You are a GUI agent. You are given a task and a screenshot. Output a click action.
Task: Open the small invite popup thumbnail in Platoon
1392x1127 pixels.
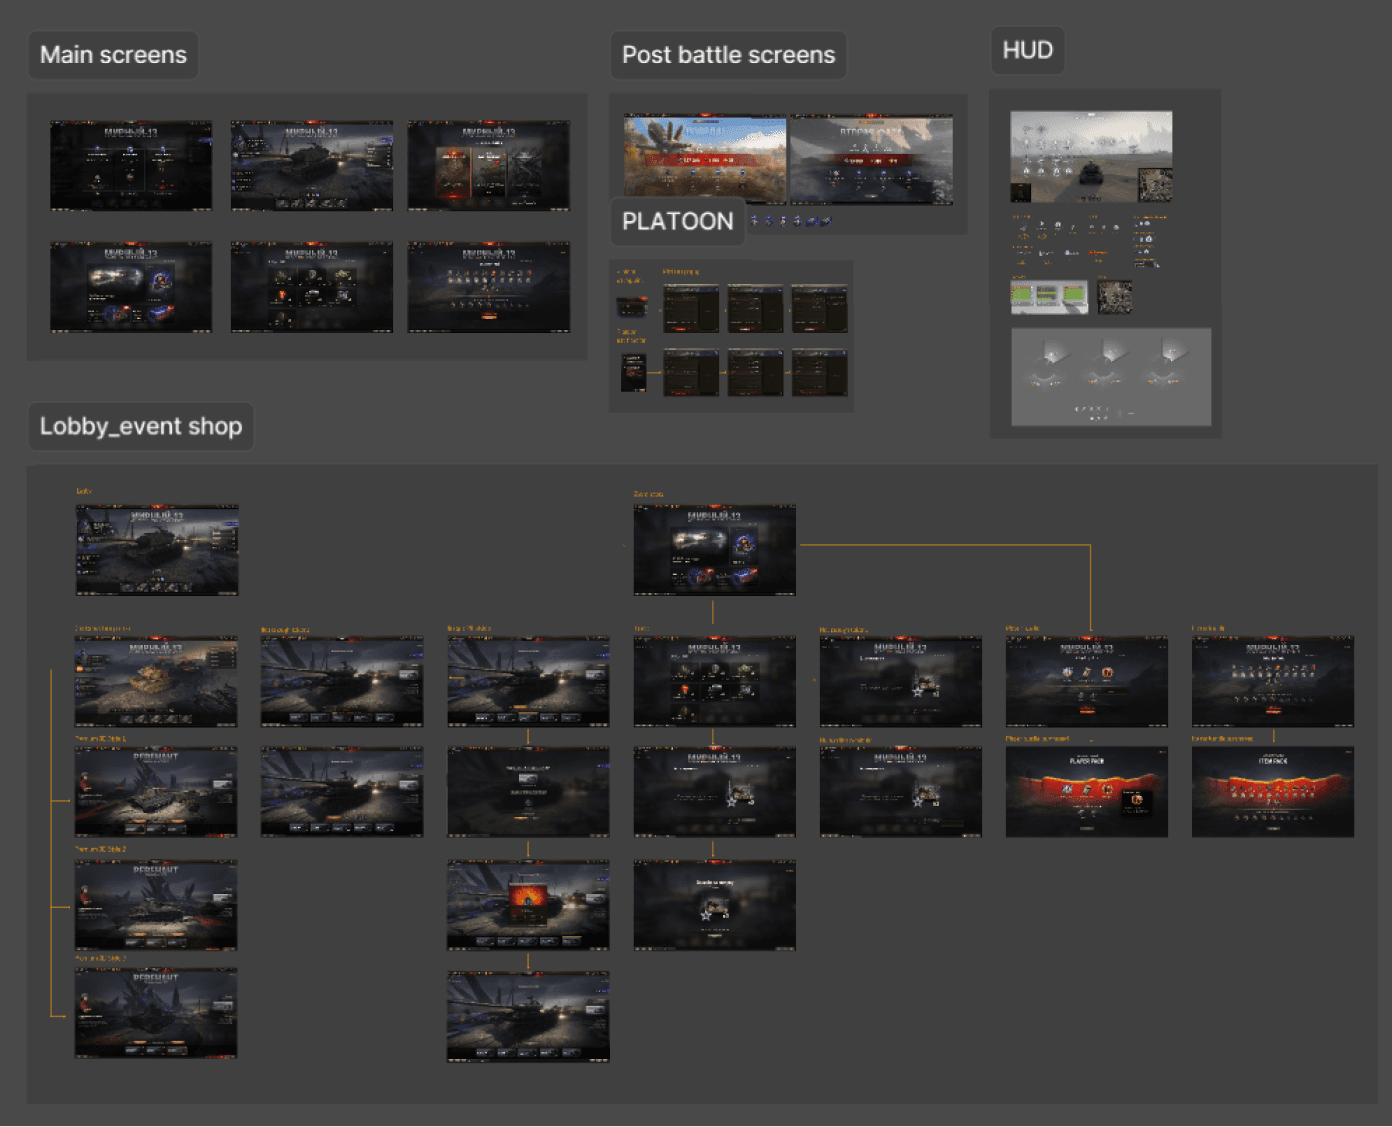[630, 307]
